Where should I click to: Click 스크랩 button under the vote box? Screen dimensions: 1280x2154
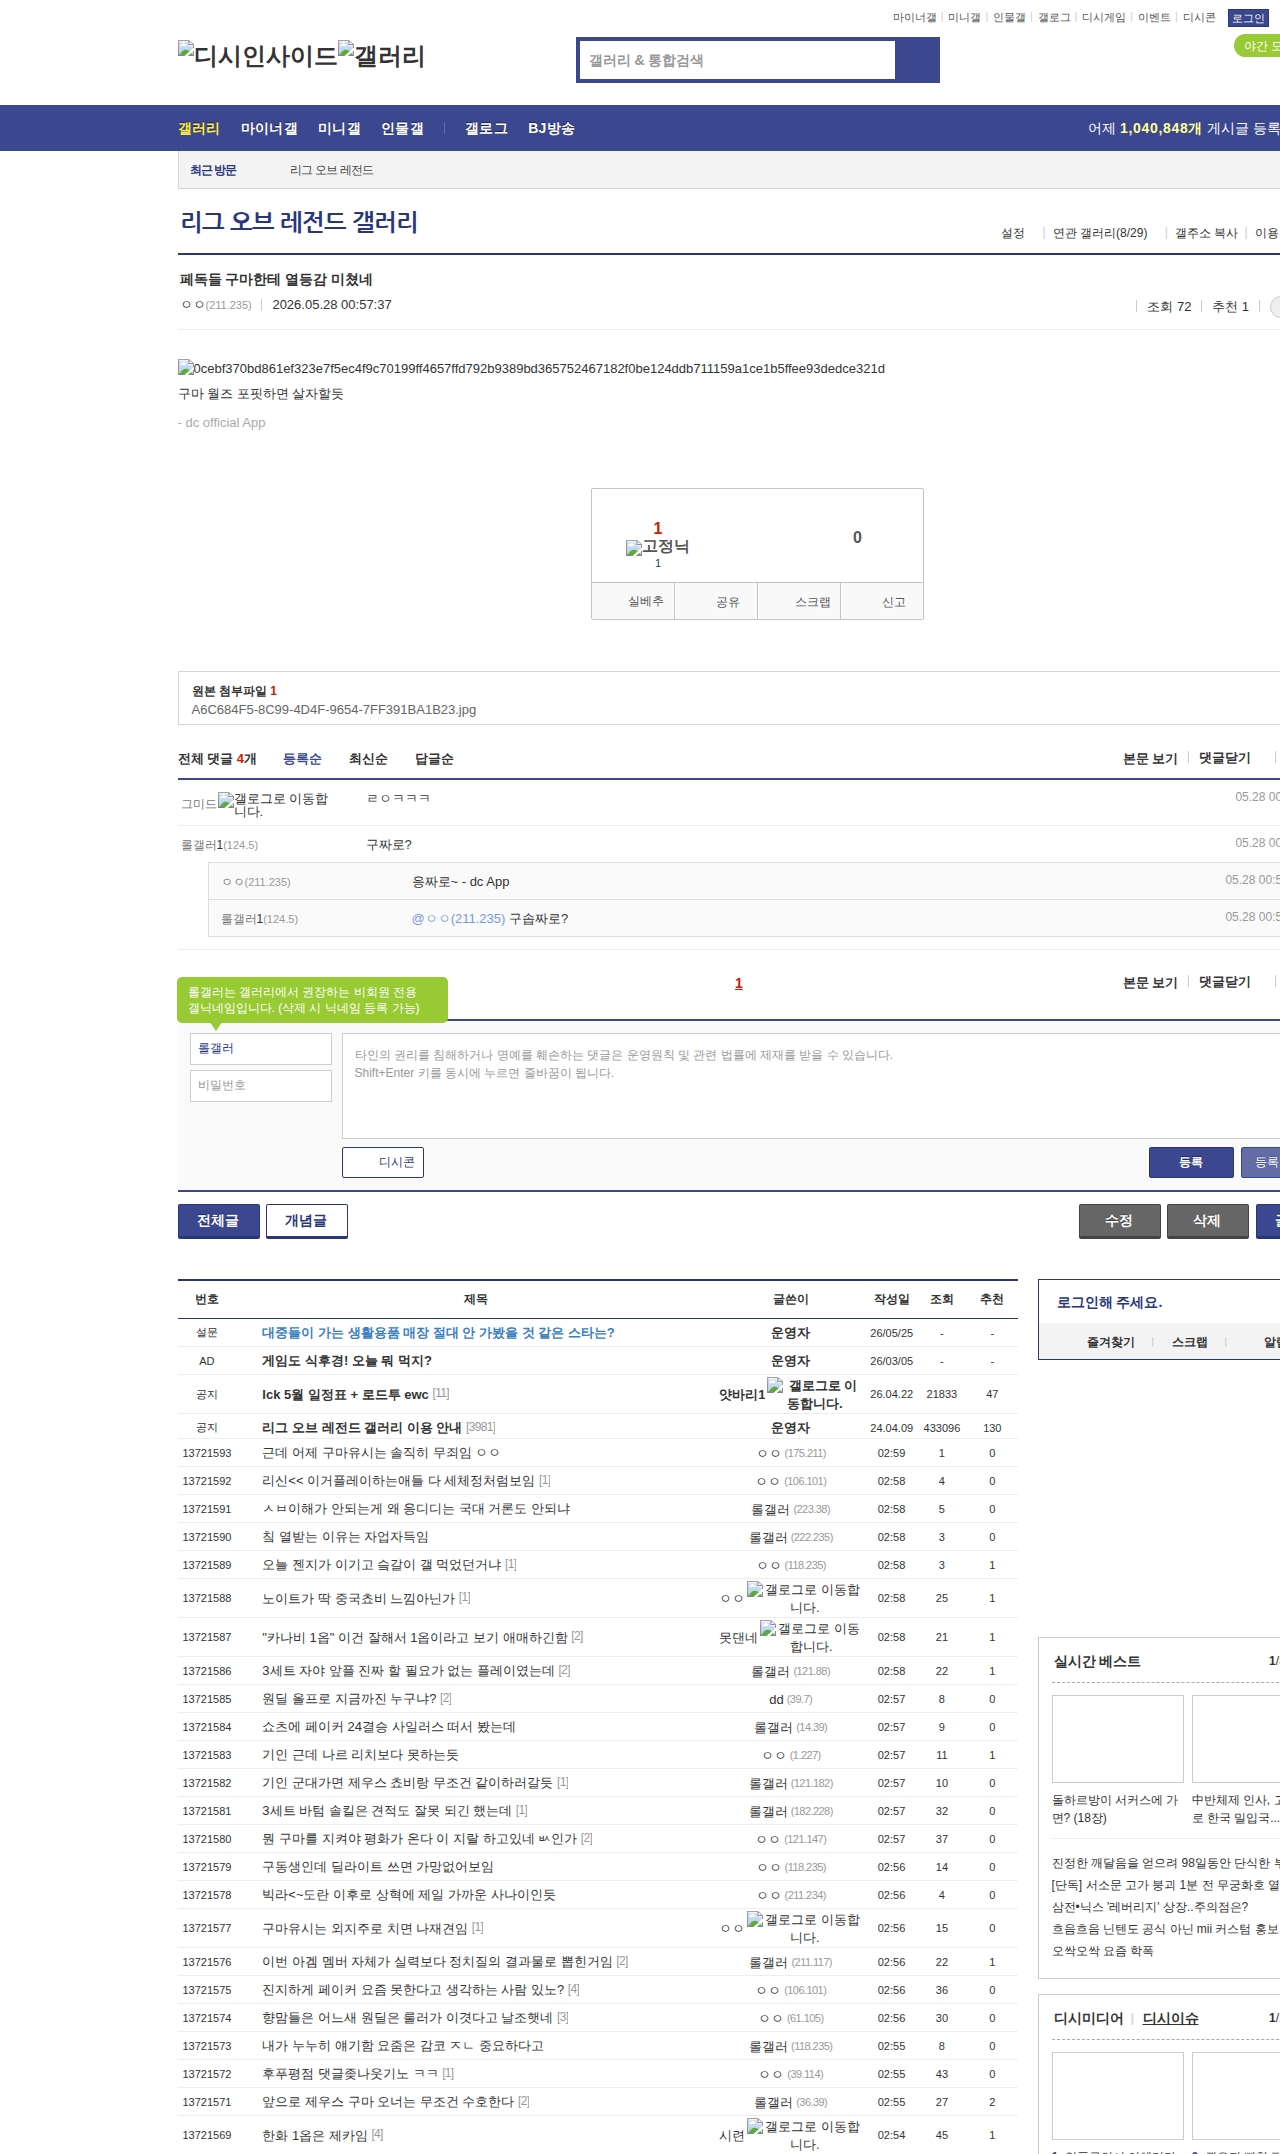(x=799, y=601)
